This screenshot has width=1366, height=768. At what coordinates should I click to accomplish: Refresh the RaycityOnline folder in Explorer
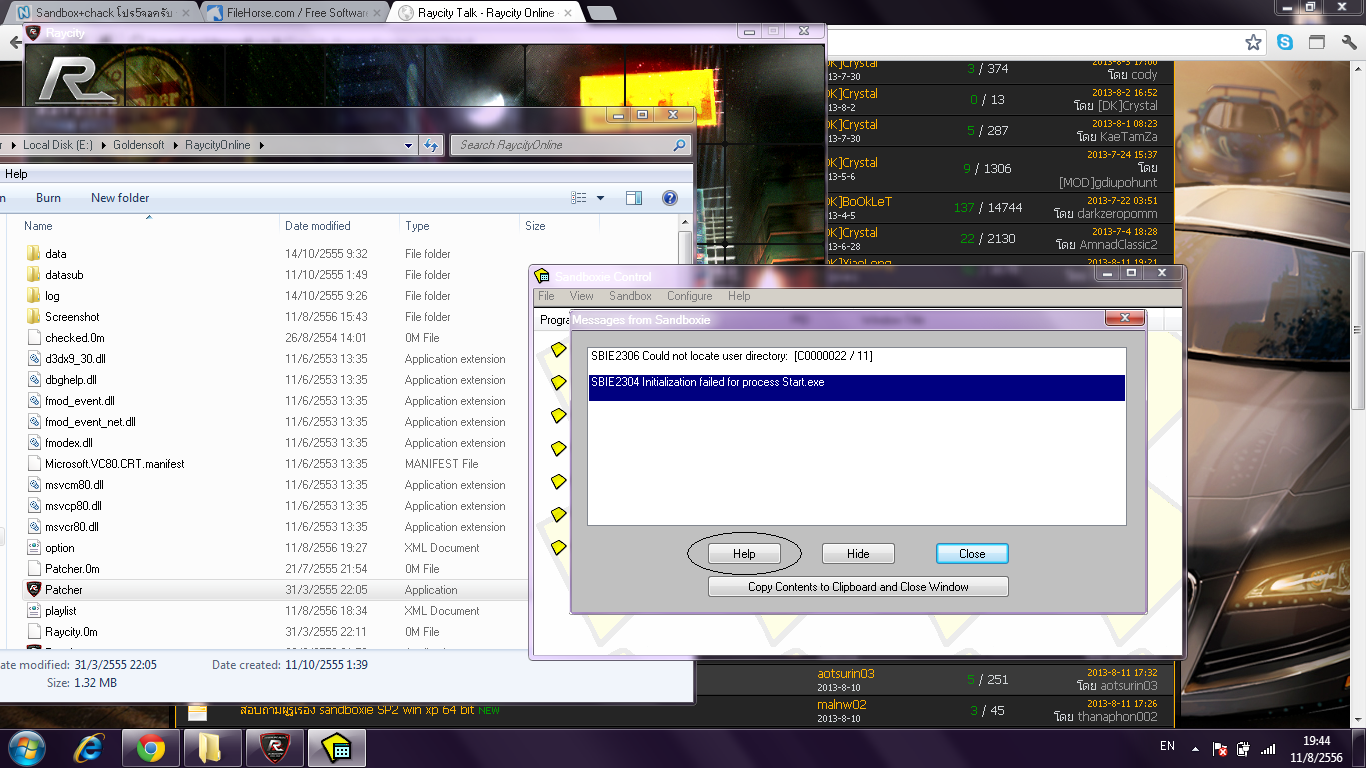[x=431, y=145]
